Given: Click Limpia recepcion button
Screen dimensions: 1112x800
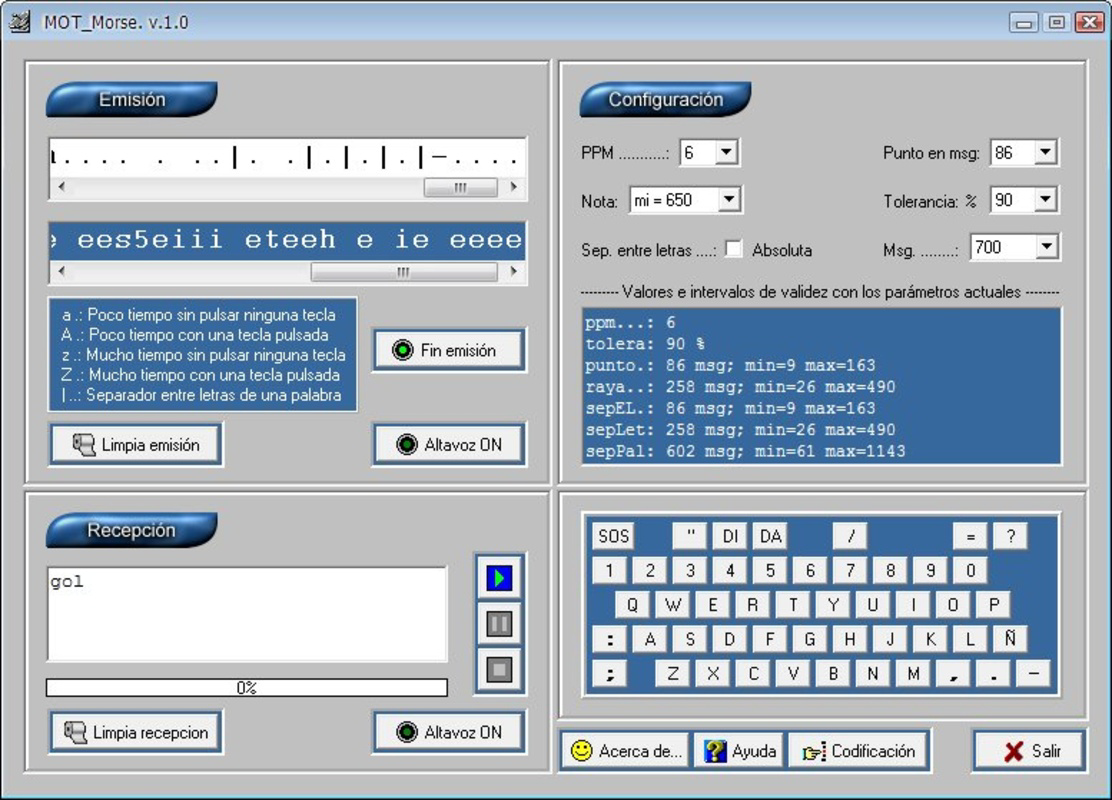Looking at the screenshot, I should (136, 732).
